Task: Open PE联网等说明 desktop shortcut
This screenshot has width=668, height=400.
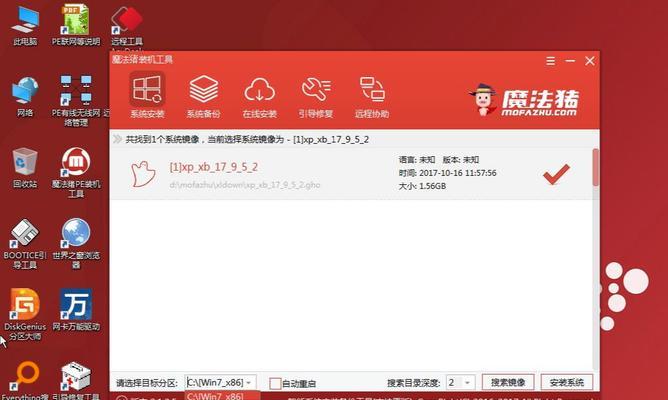Action: pyautogui.click(x=76, y=25)
